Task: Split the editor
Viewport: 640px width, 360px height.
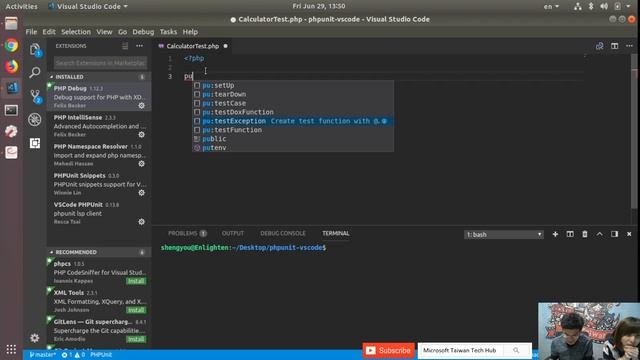Action: click(615, 46)
